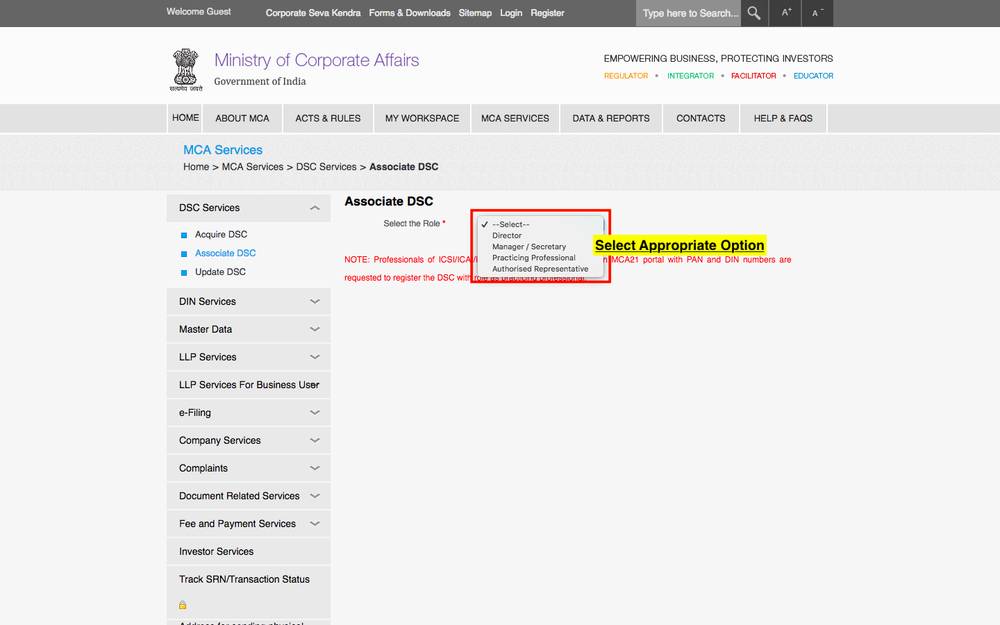The height and width of the screenshot is (625, 1000).
Task: Open ABOUT MCA menu
Action: pyautogui.click(x=242, y=119)
